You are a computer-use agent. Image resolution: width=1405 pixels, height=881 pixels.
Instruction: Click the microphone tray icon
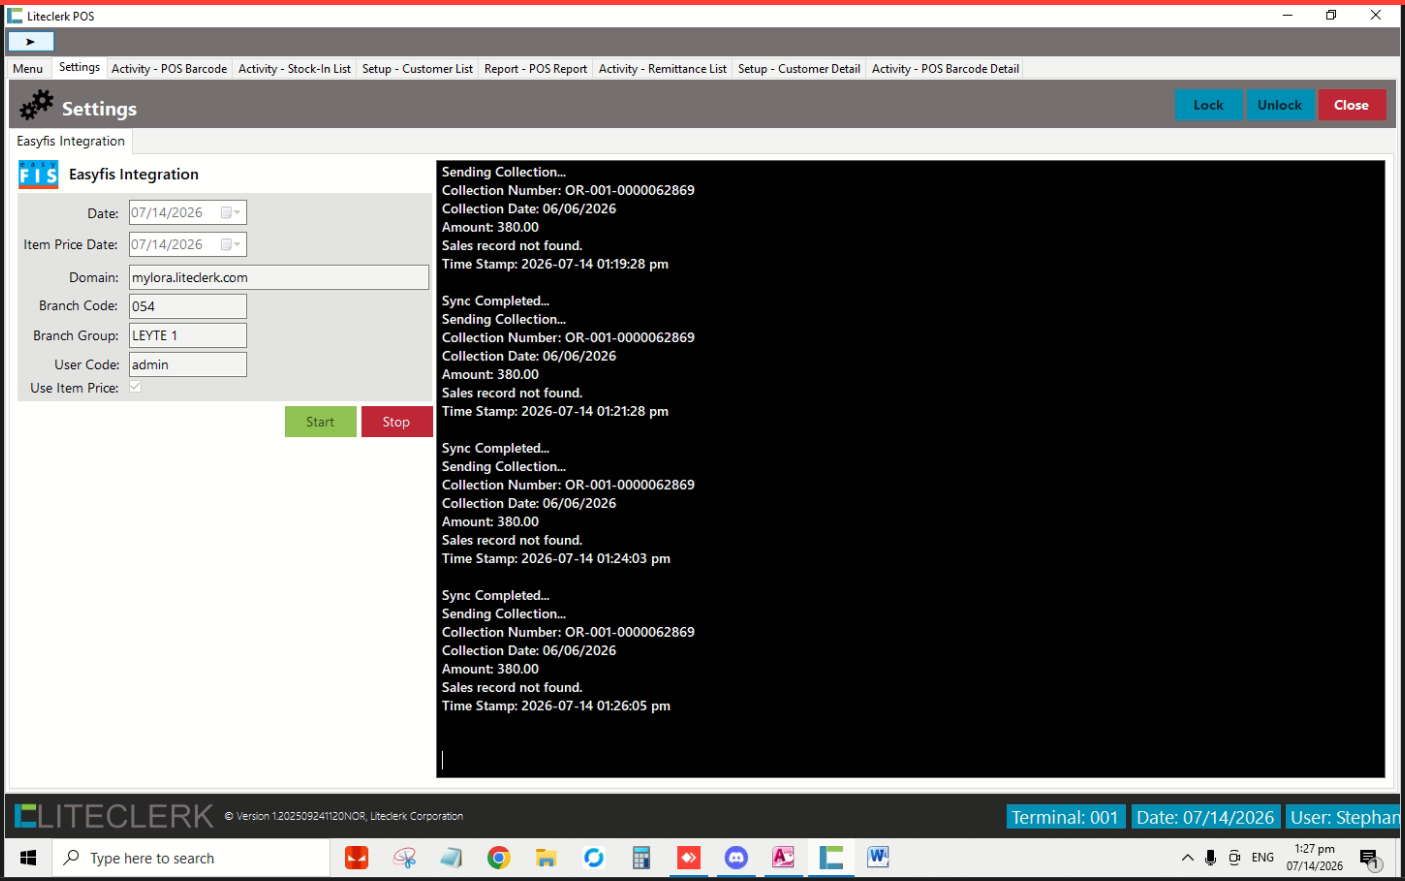[x=1211, y=858]
